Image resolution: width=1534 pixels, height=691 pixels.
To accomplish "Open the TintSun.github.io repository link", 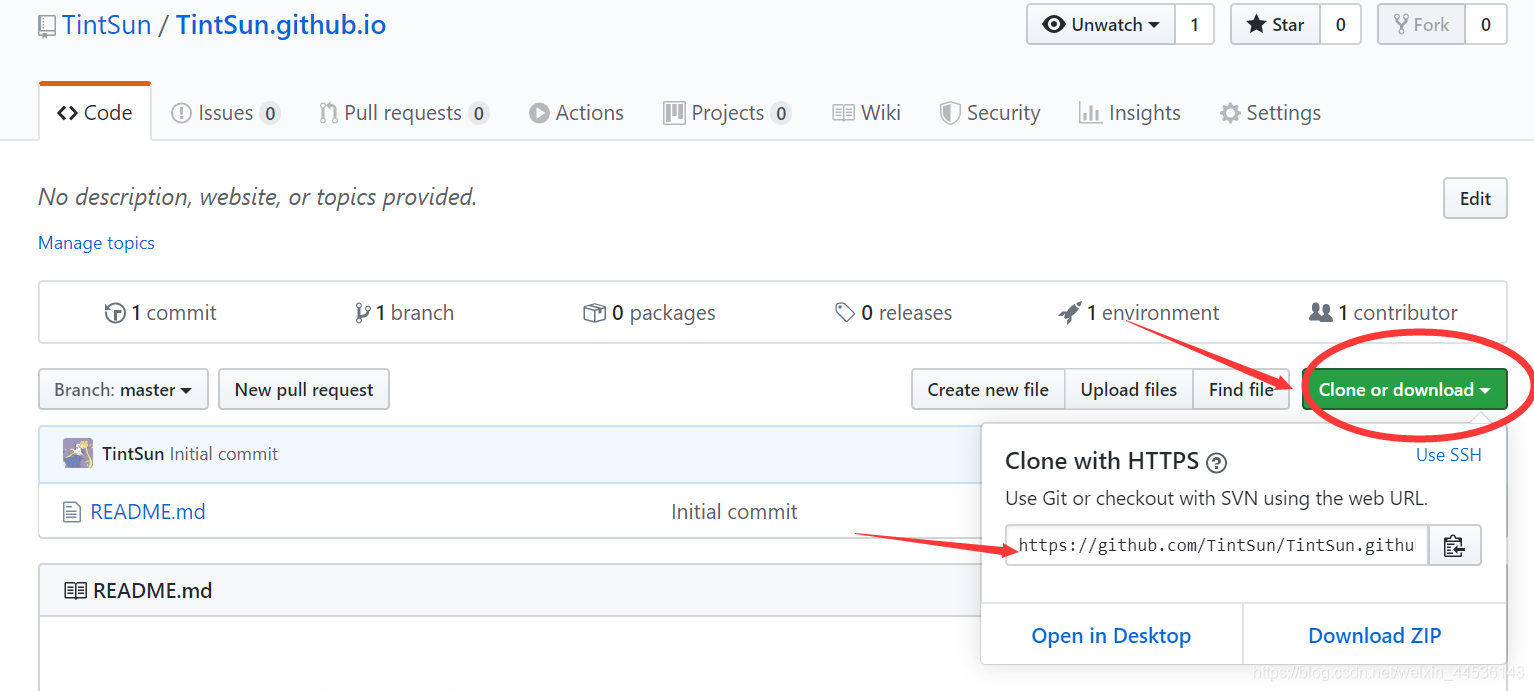I will [x=281, y=25].
